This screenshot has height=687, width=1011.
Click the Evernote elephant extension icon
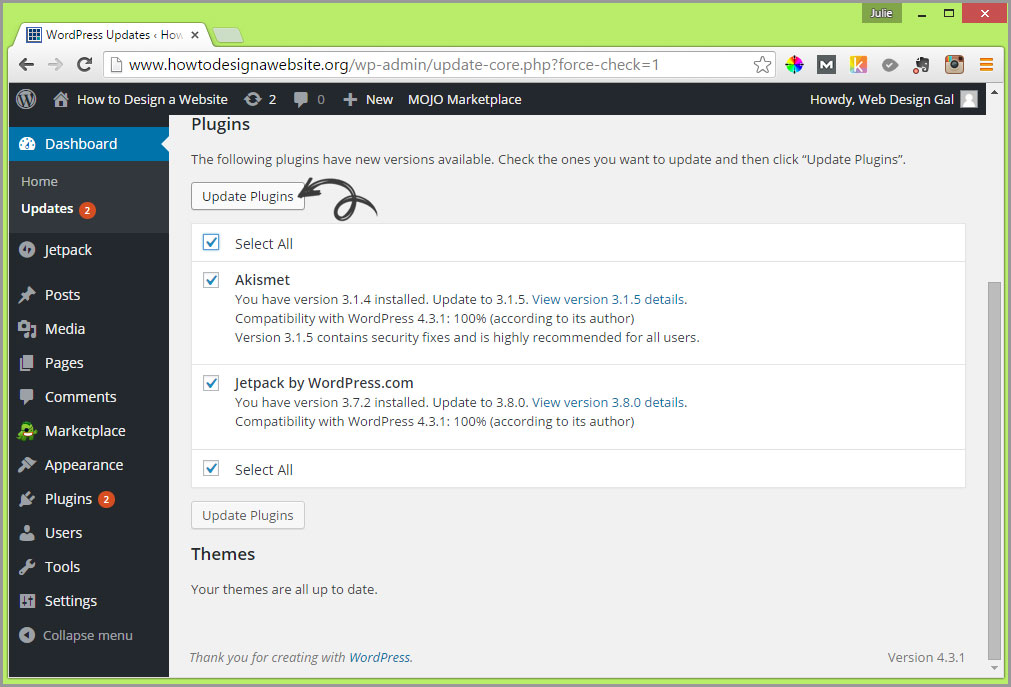point(922,65)
